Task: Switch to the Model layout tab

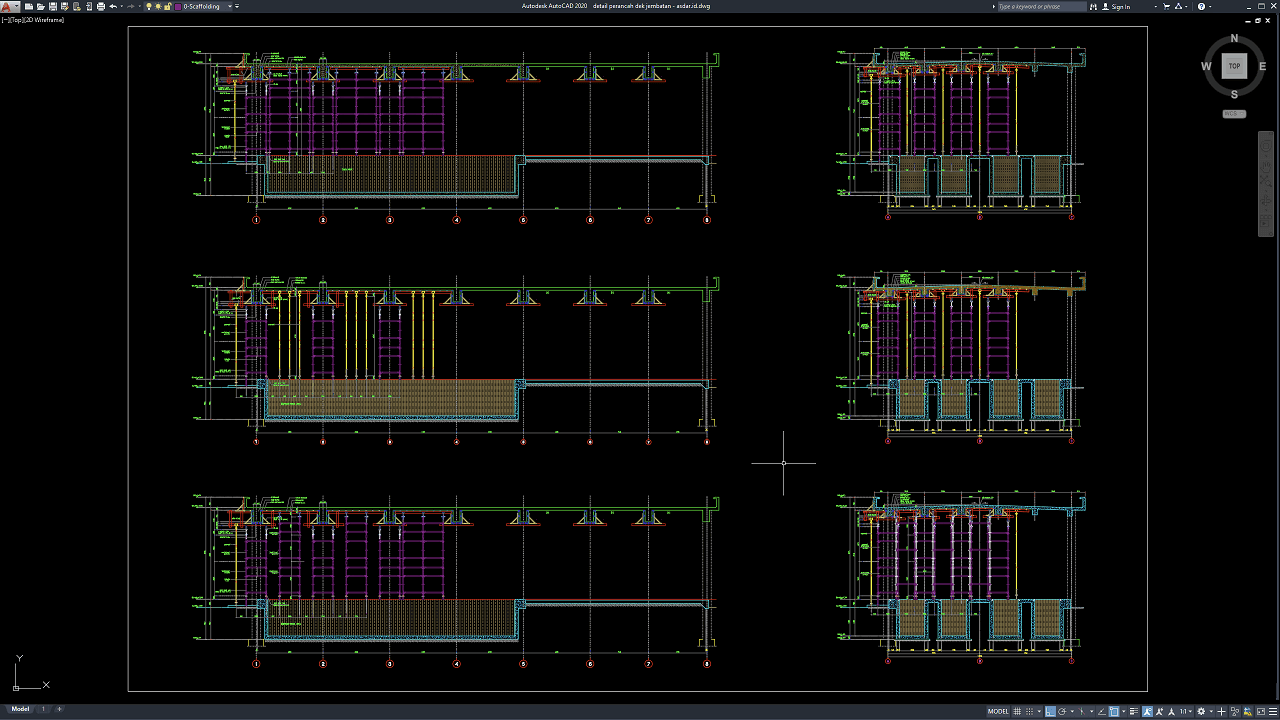Action: pyautogui.click(x=20, y=709)
